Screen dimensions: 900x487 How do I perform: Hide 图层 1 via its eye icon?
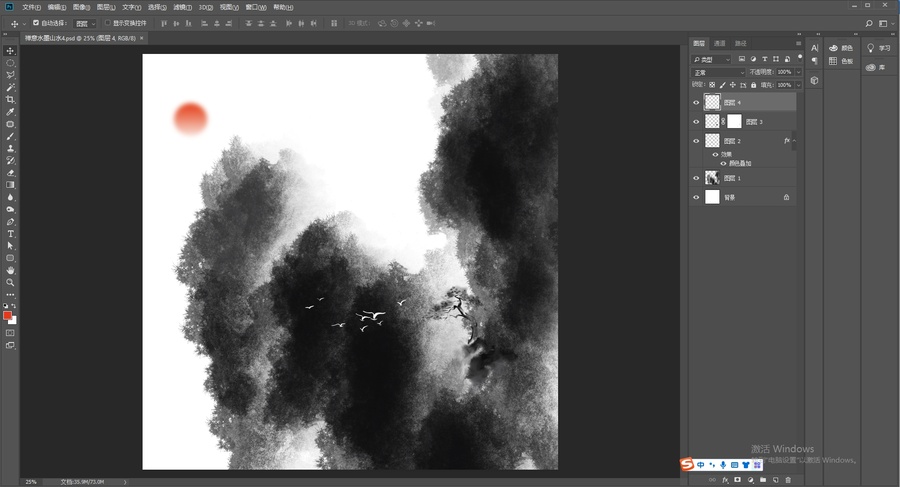[696, 178]
